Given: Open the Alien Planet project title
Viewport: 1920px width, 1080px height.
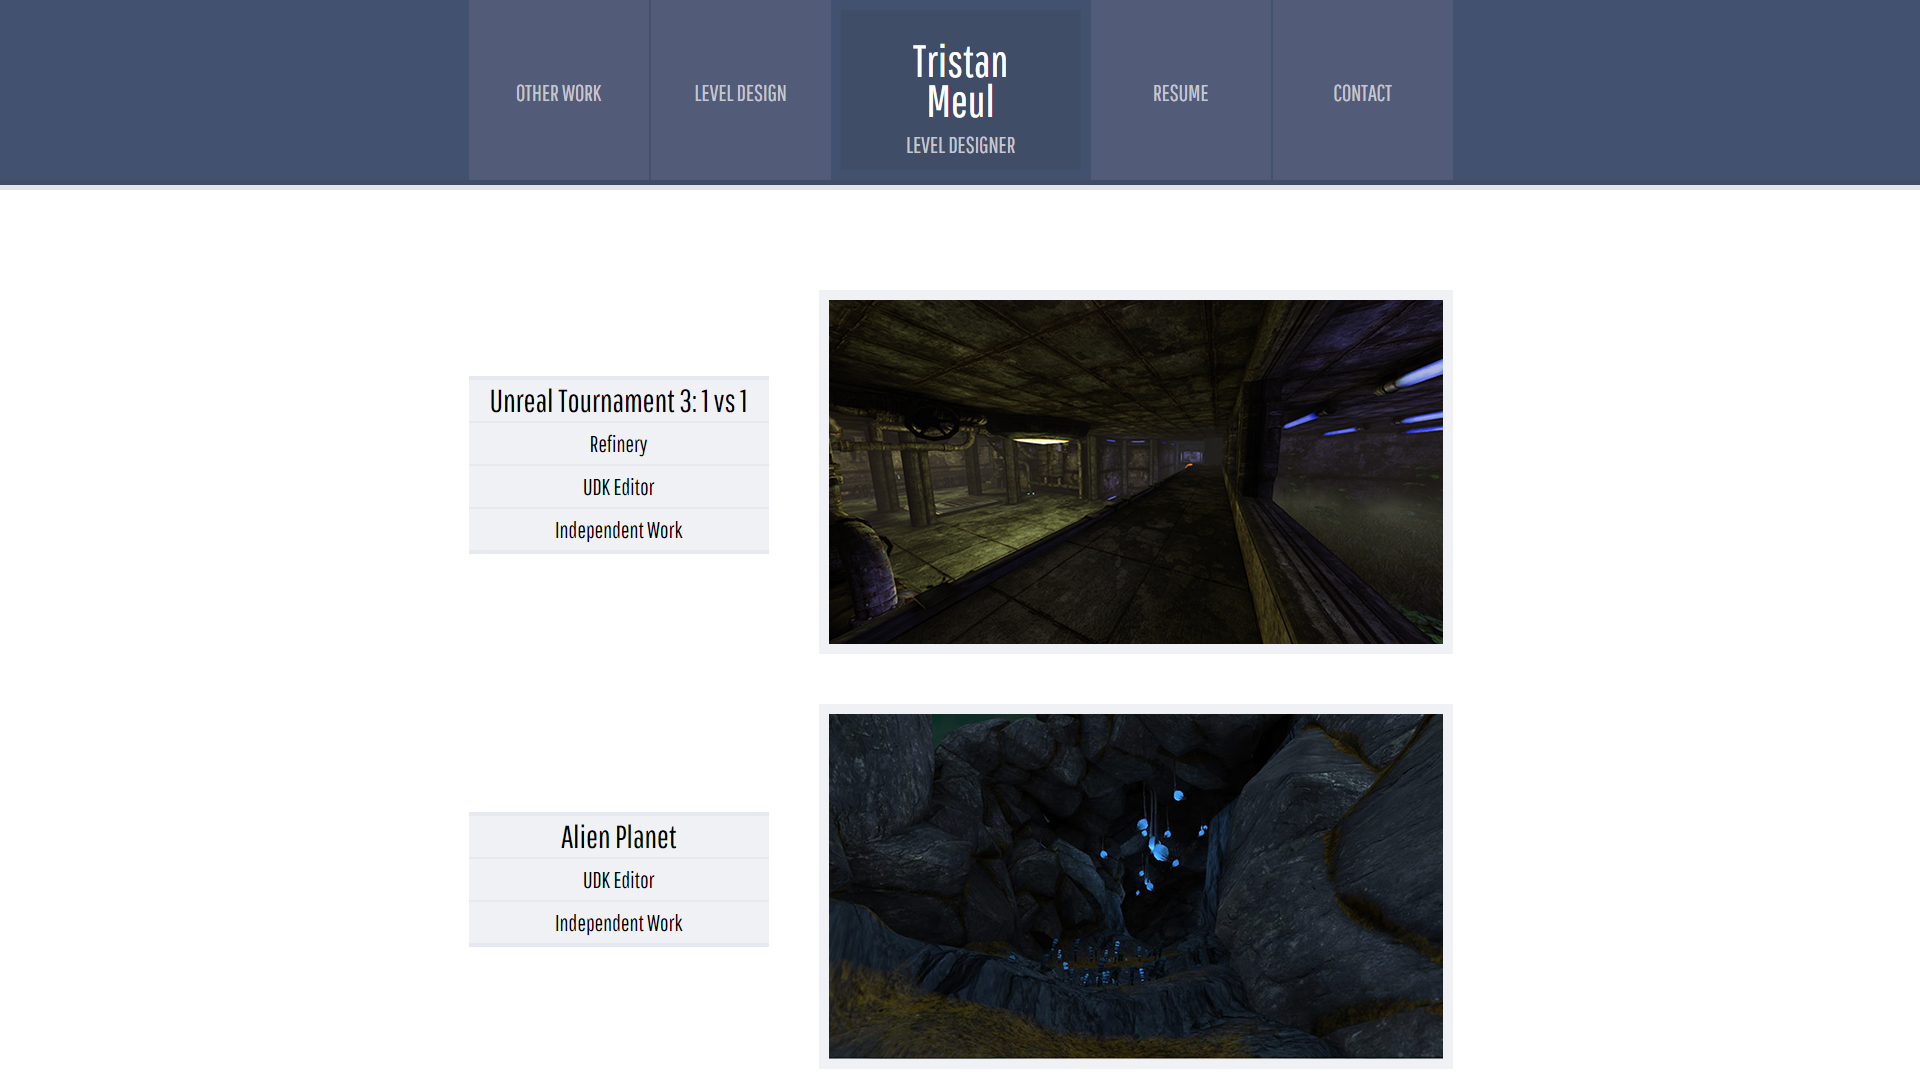Looking at the screenshot, I should tap(619, 837).
